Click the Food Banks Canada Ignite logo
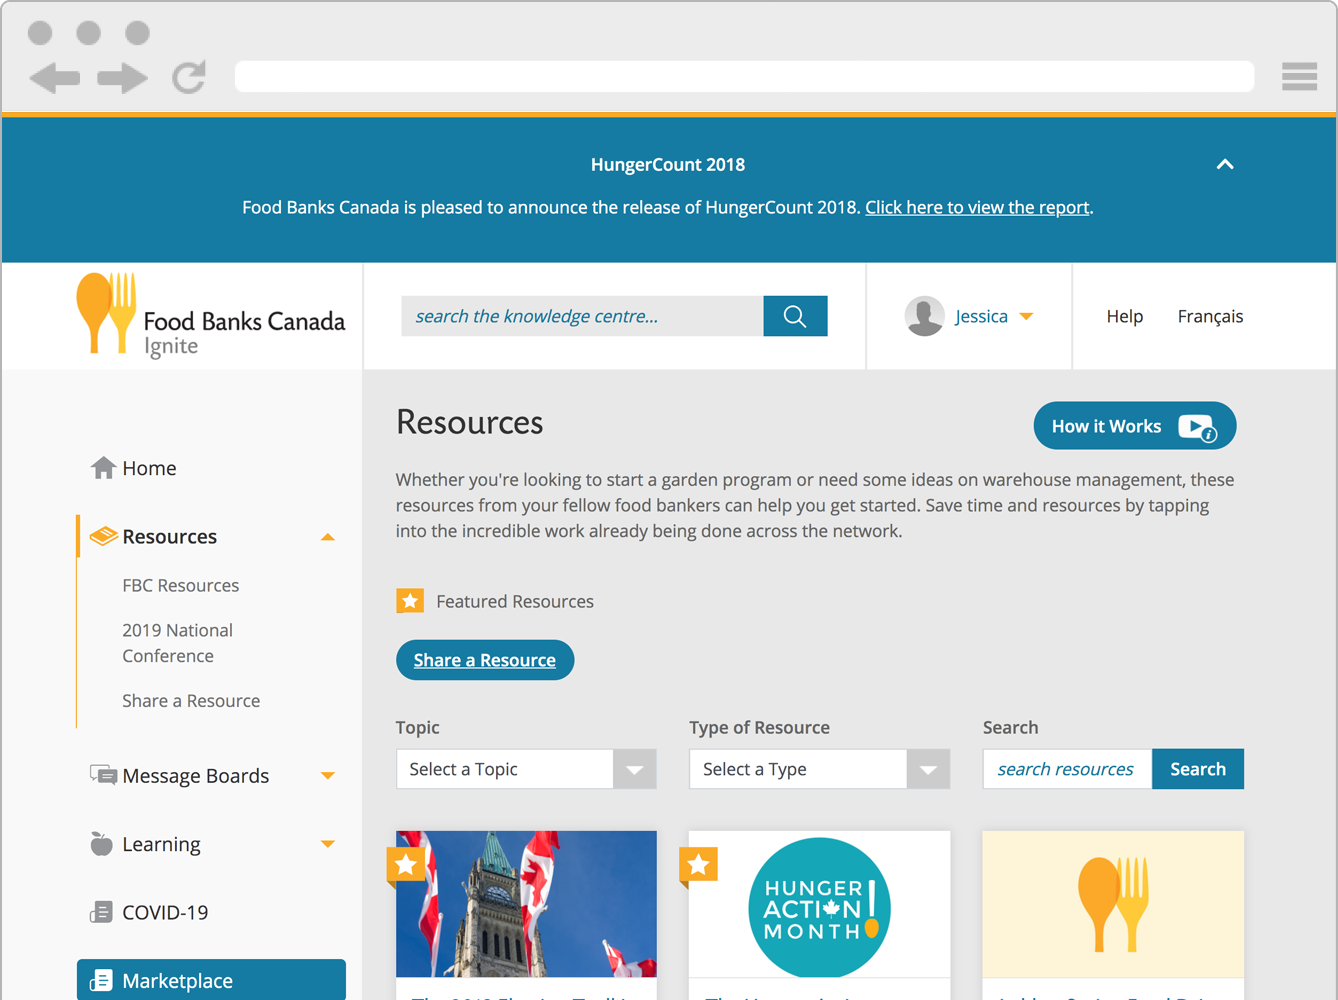The image size is (1338, 1000). click(211, 316)
